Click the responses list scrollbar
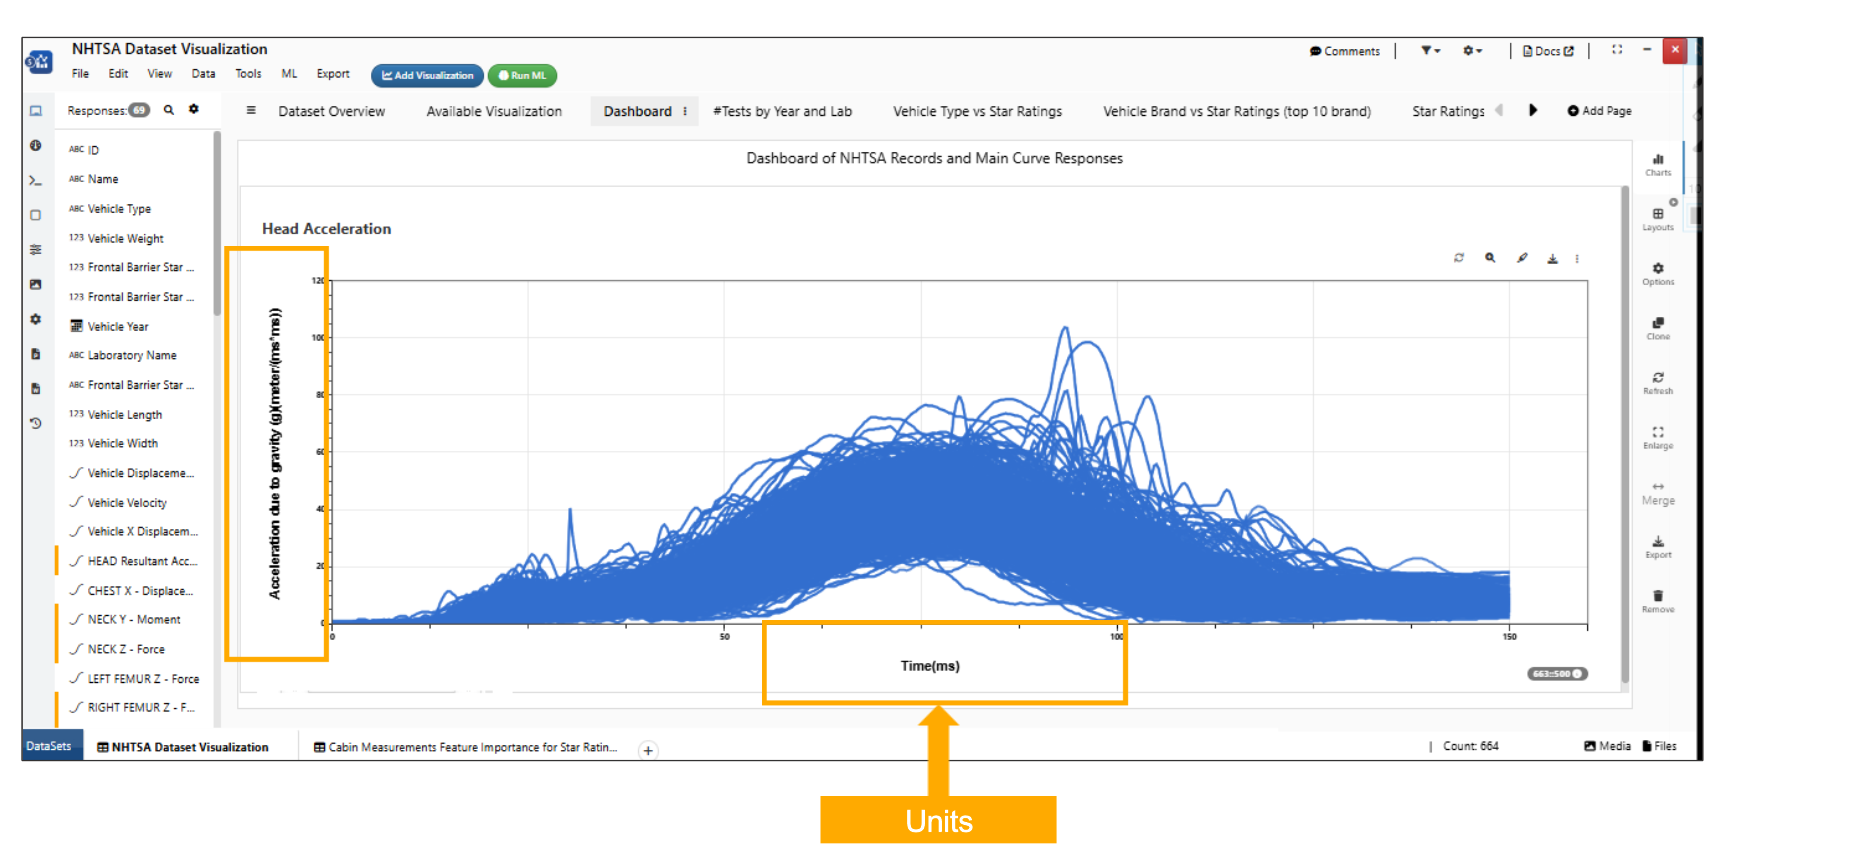 tap(217, 223)
